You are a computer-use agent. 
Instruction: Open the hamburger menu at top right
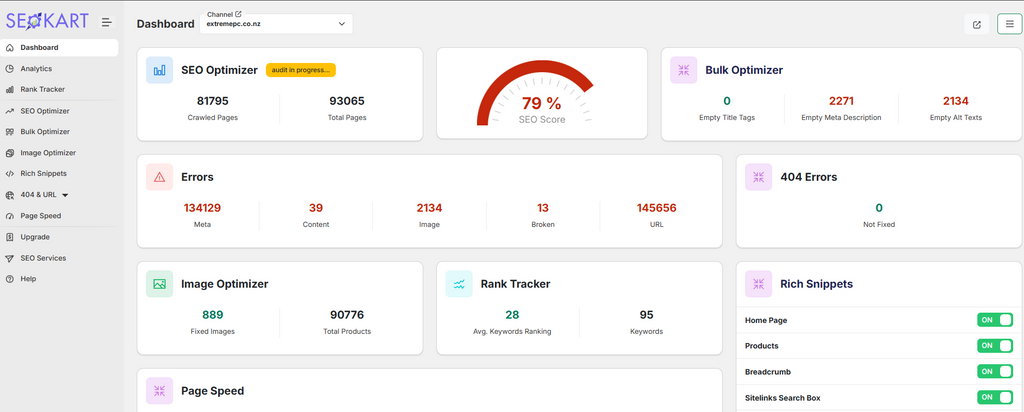[x=1009, y=24]
